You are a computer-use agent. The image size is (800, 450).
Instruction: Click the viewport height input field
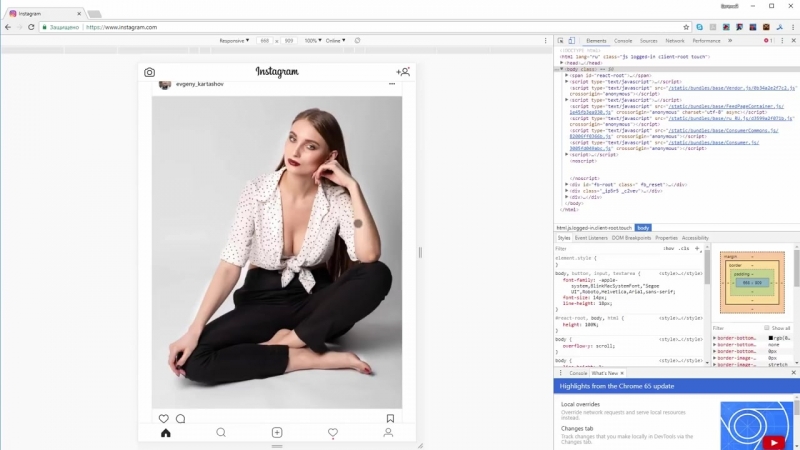coord(289,40)
